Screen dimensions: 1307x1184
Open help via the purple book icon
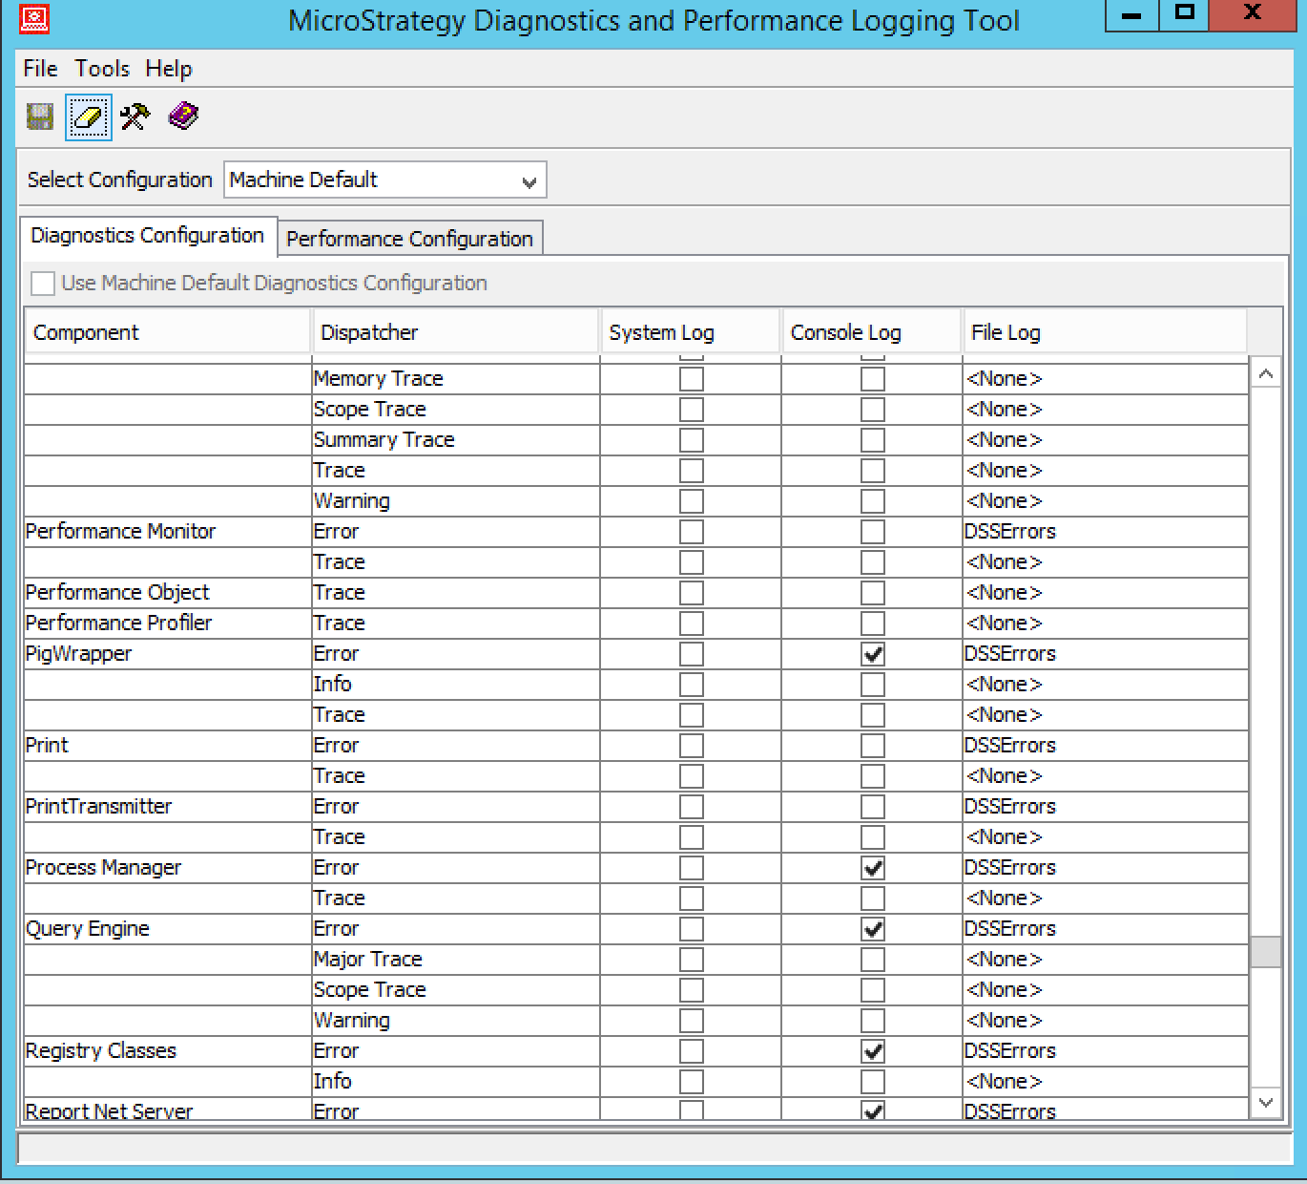tap(184, 117)
